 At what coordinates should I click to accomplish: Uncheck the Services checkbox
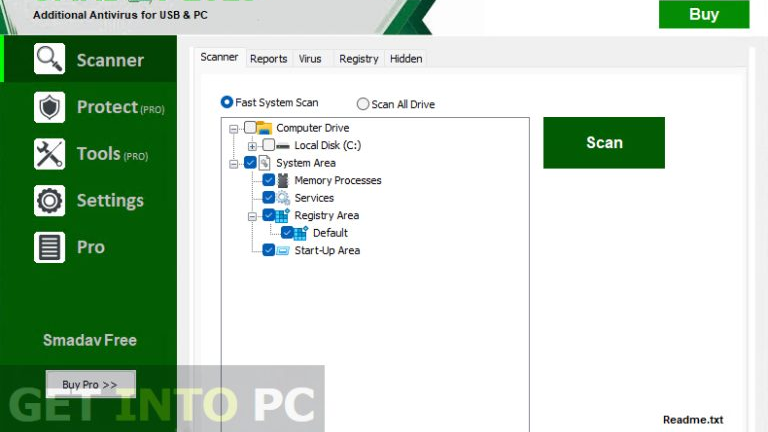click(268, 197)
